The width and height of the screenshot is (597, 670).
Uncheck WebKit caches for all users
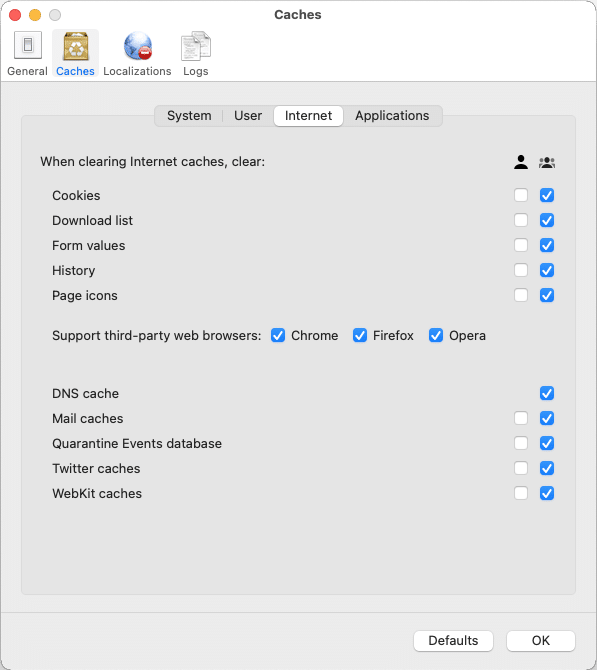point(547,494)
